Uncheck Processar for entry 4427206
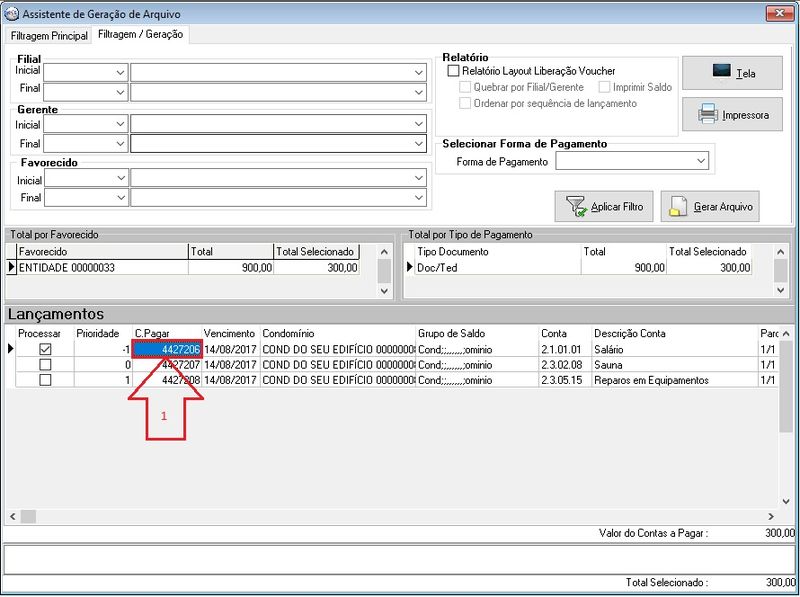 click(x=45, y=349)
